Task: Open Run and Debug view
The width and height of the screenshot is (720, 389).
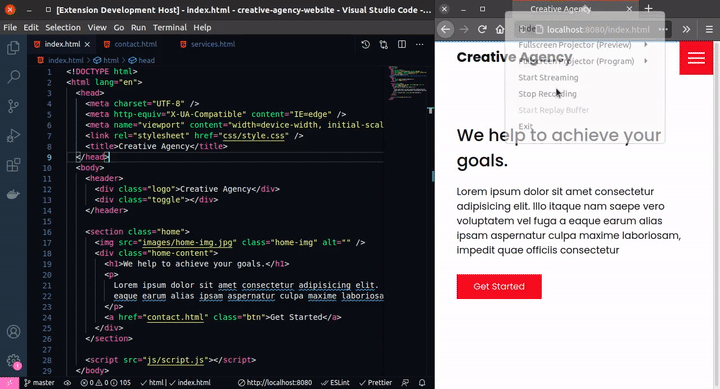Action: point(13,135)
